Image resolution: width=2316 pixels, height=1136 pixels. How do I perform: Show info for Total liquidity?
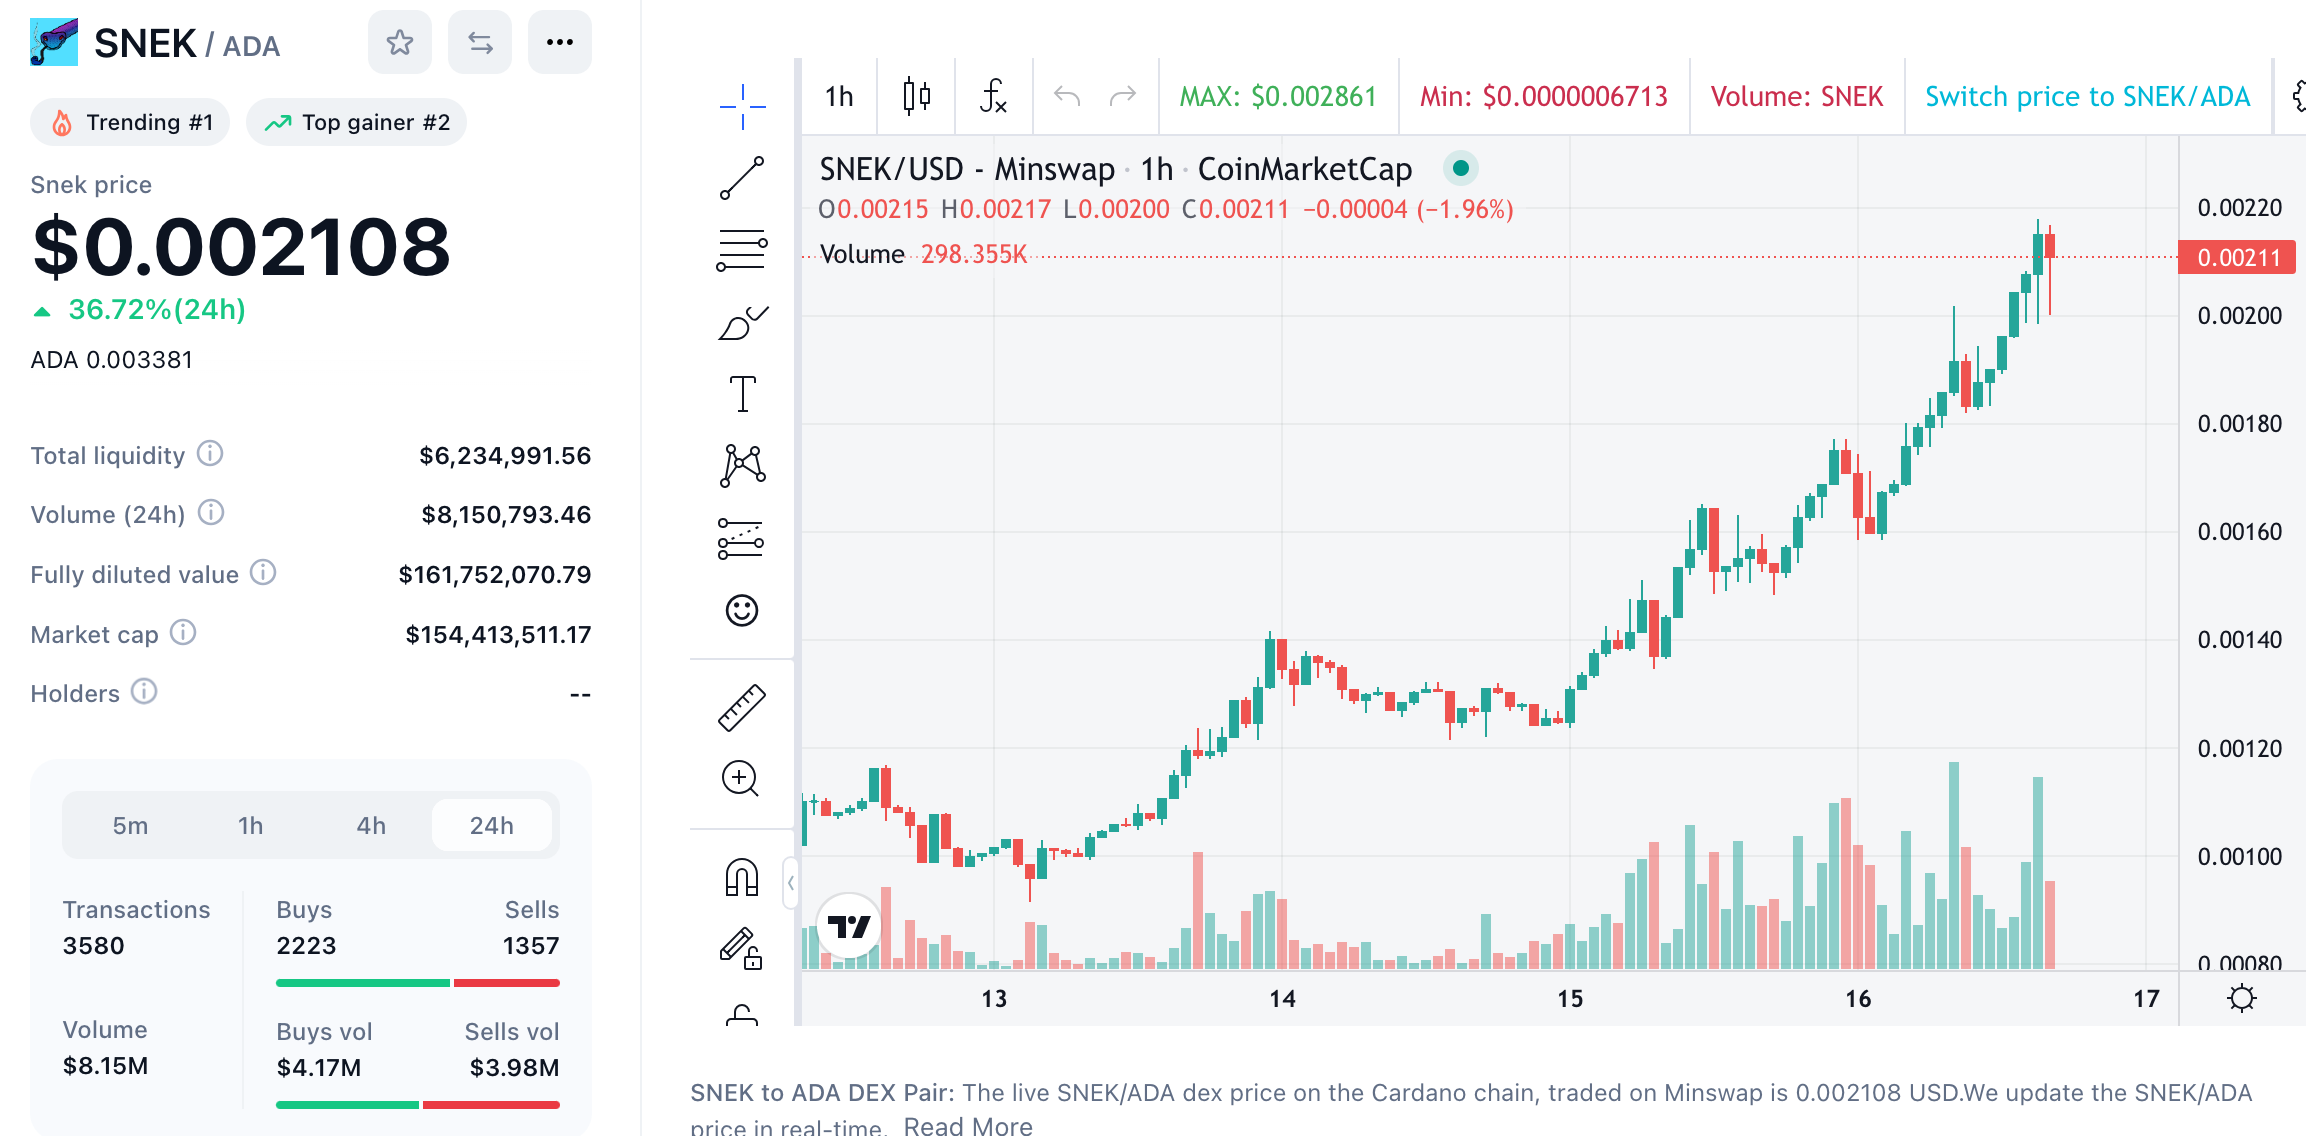pyautogui.click(x=209, y=454)
